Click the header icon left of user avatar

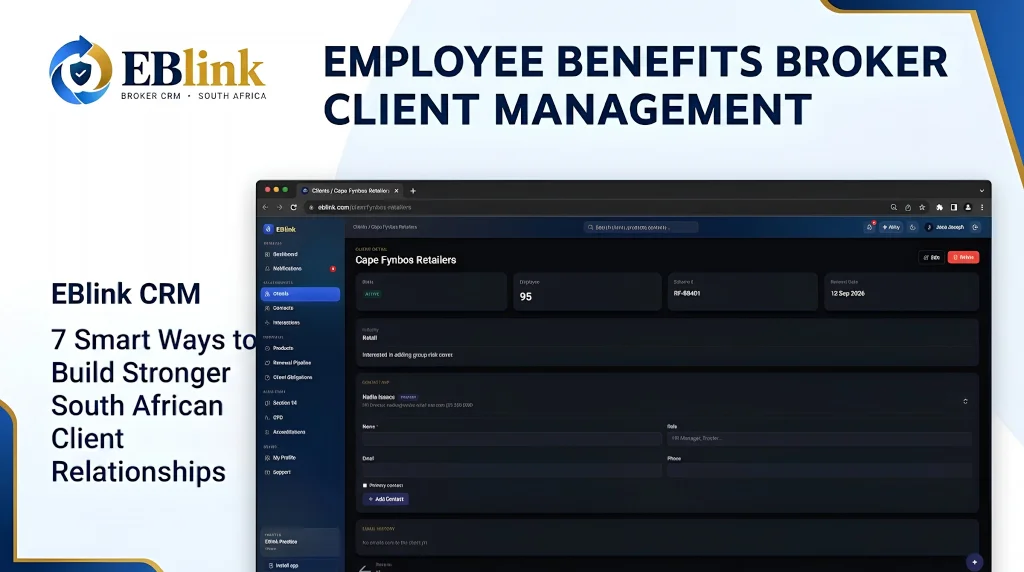click(x=912, y=227)
